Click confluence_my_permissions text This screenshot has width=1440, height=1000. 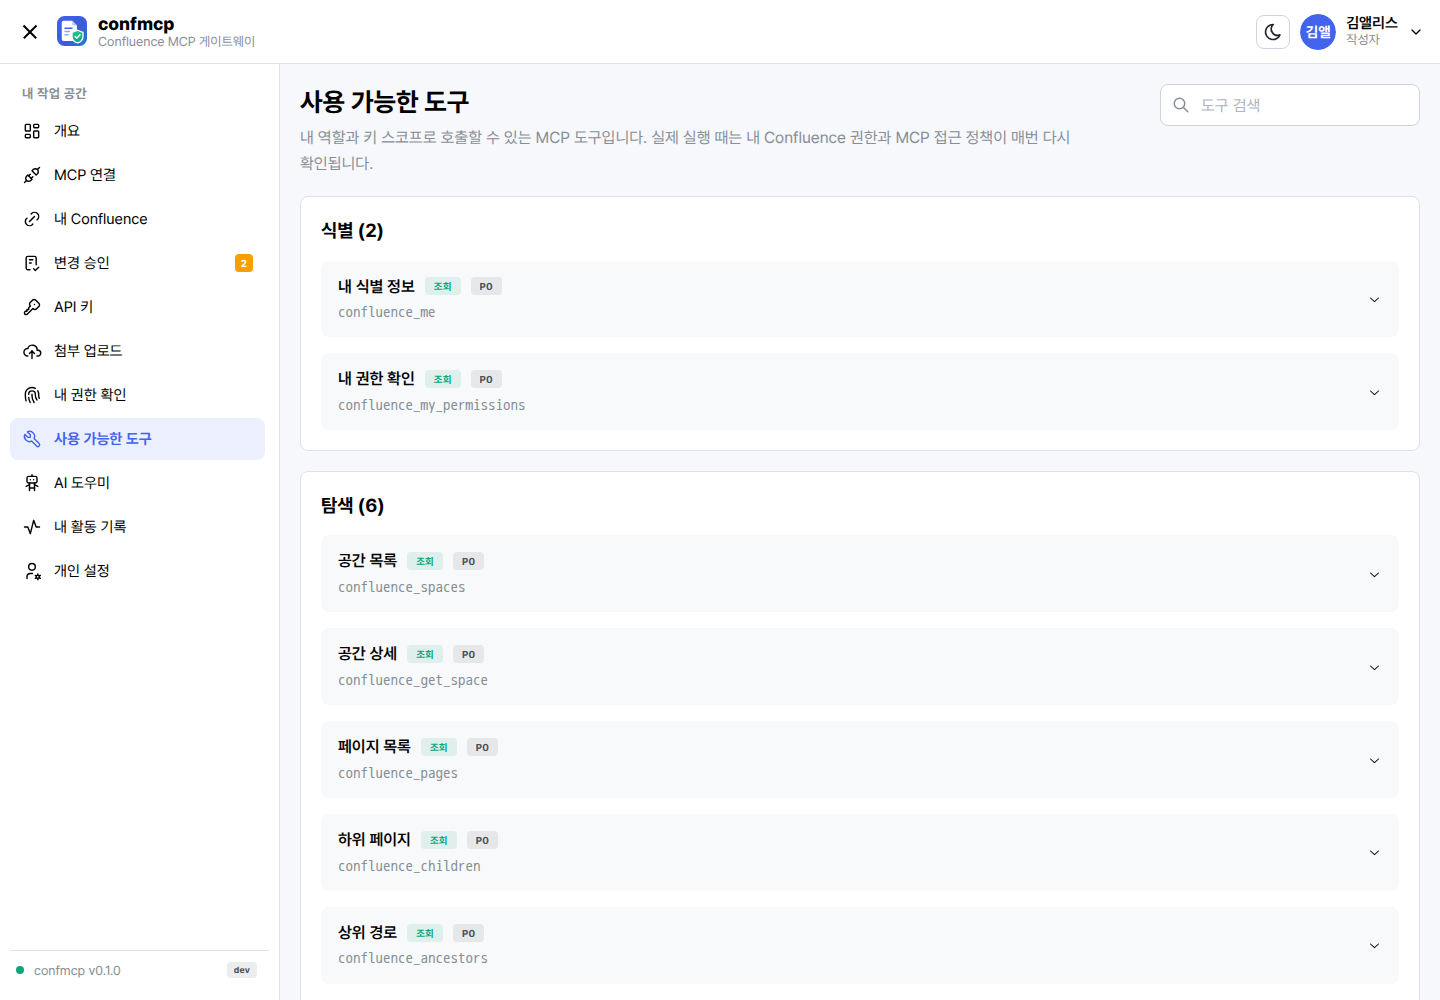(431, 405)
